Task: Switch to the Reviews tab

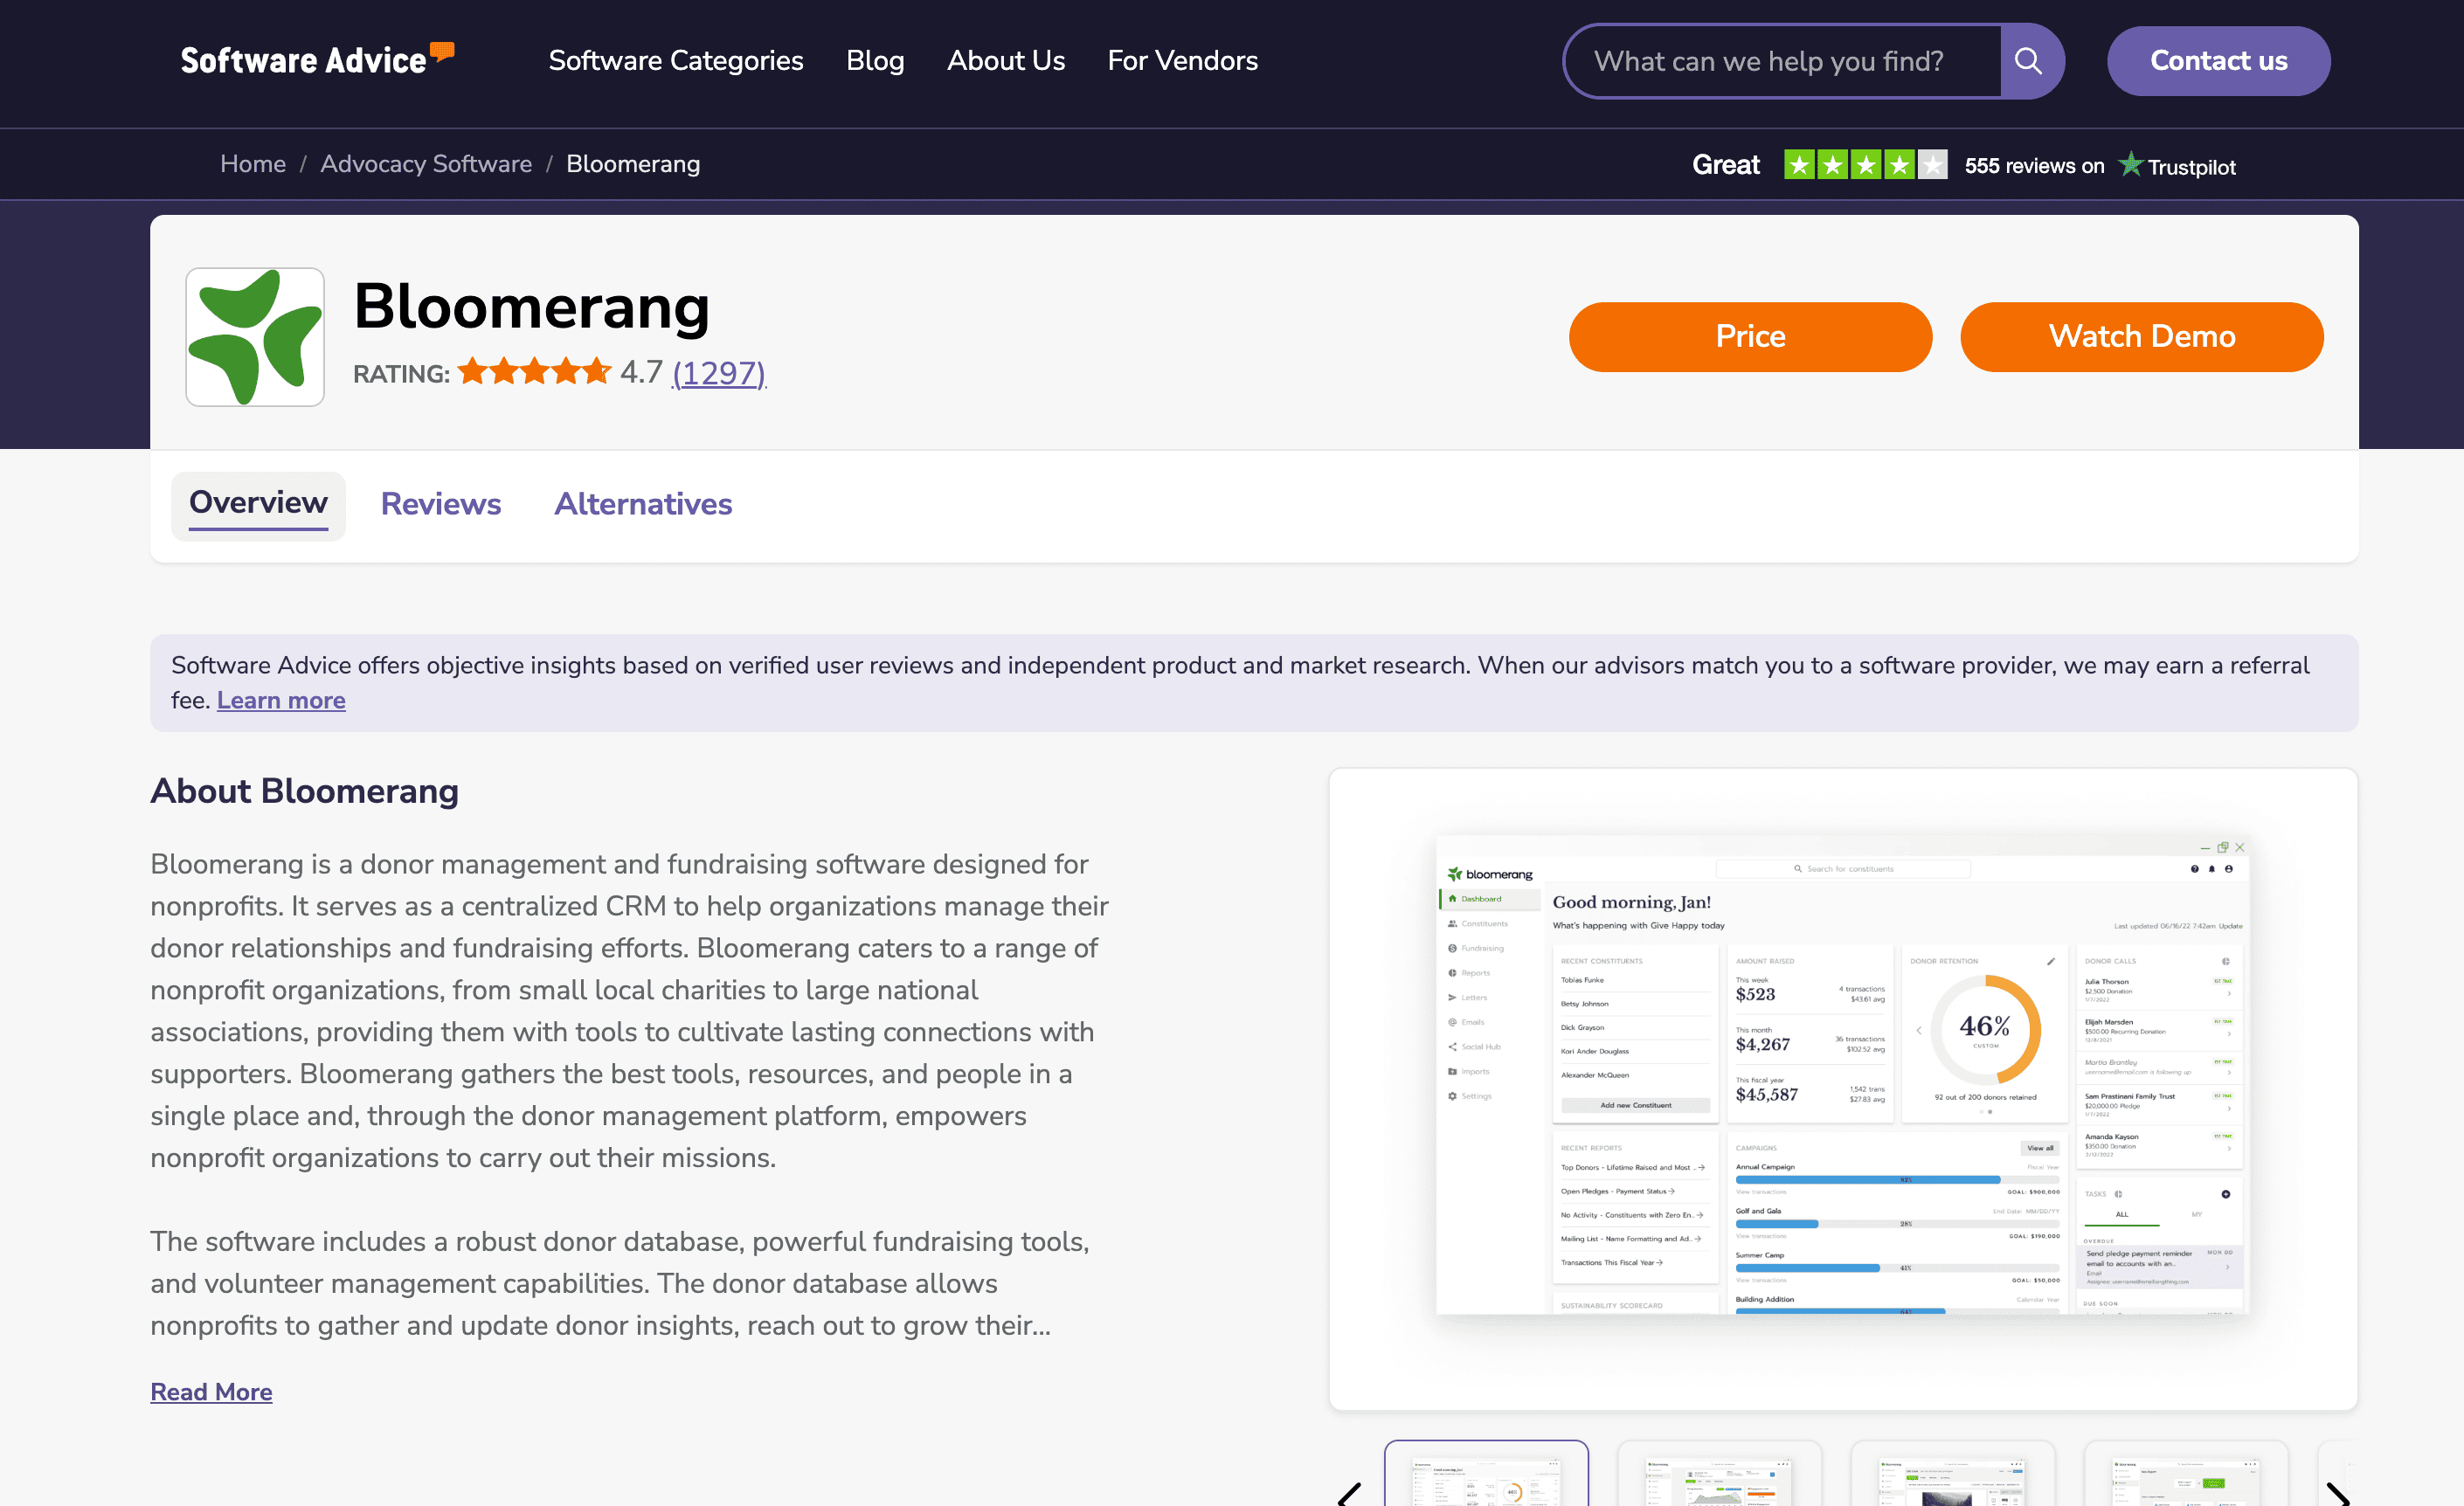Action: [x=441, y=504]
